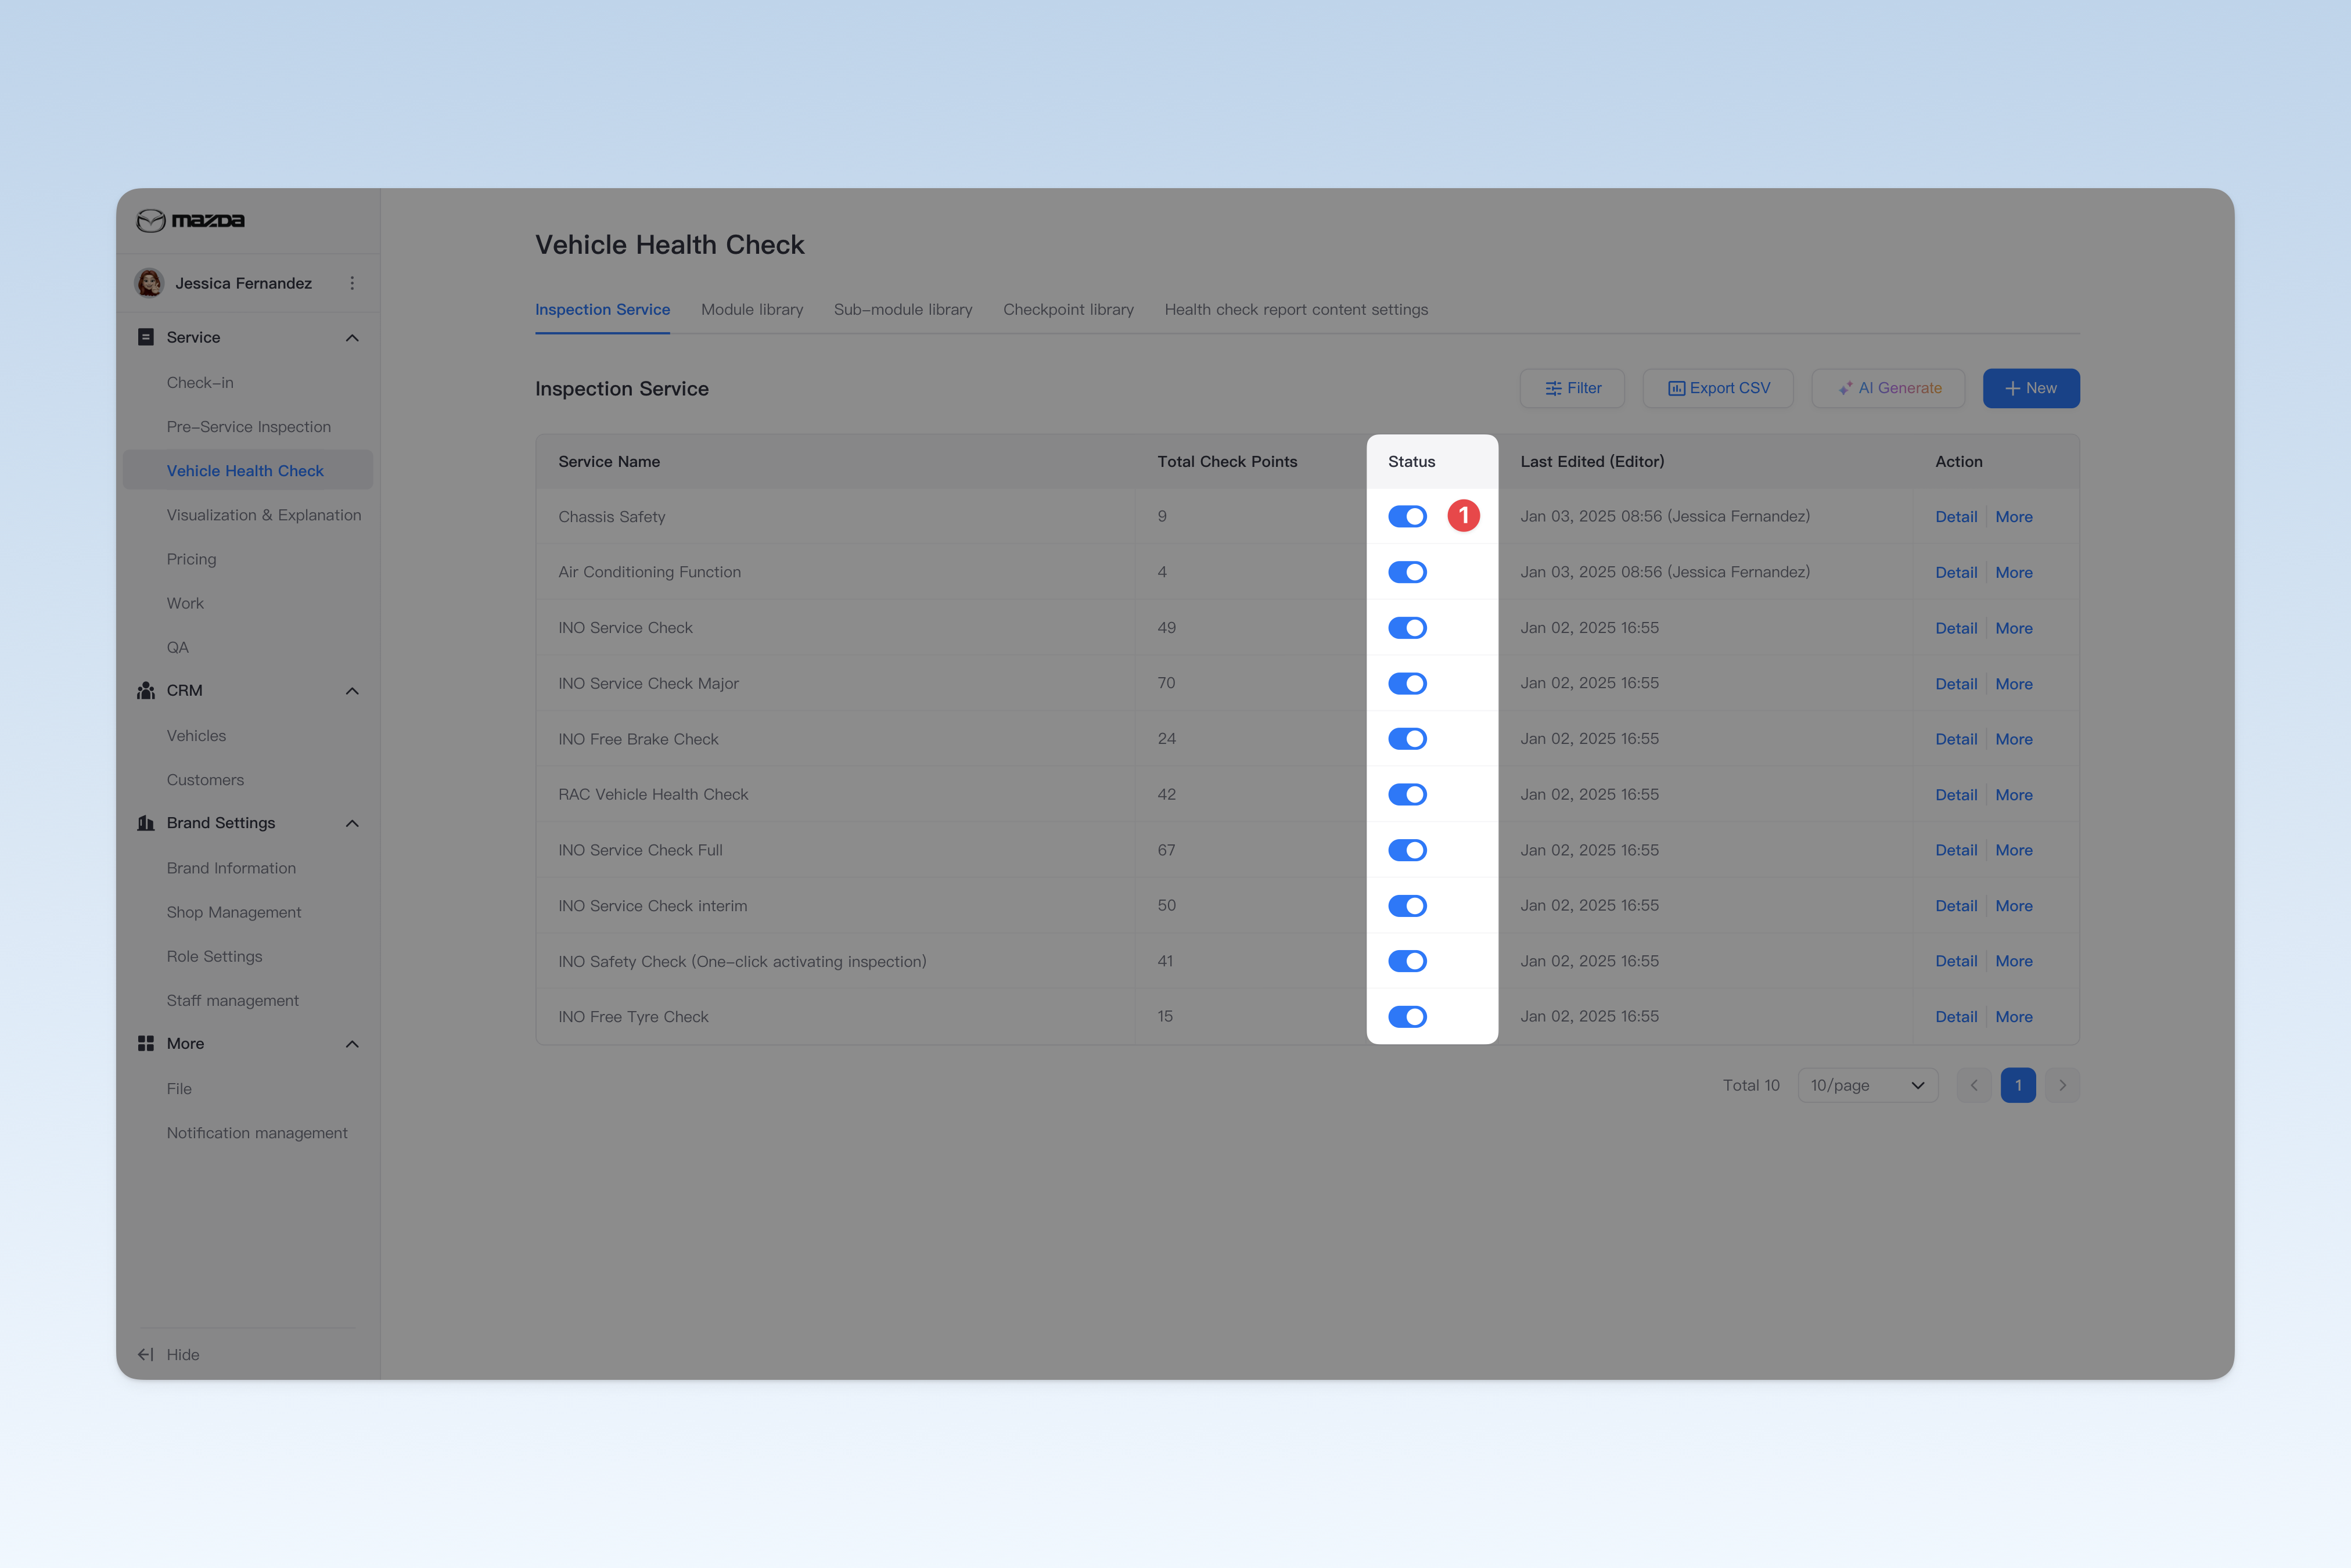
Task: Click the CRM section icon
Action: click(x=146, y=690)
